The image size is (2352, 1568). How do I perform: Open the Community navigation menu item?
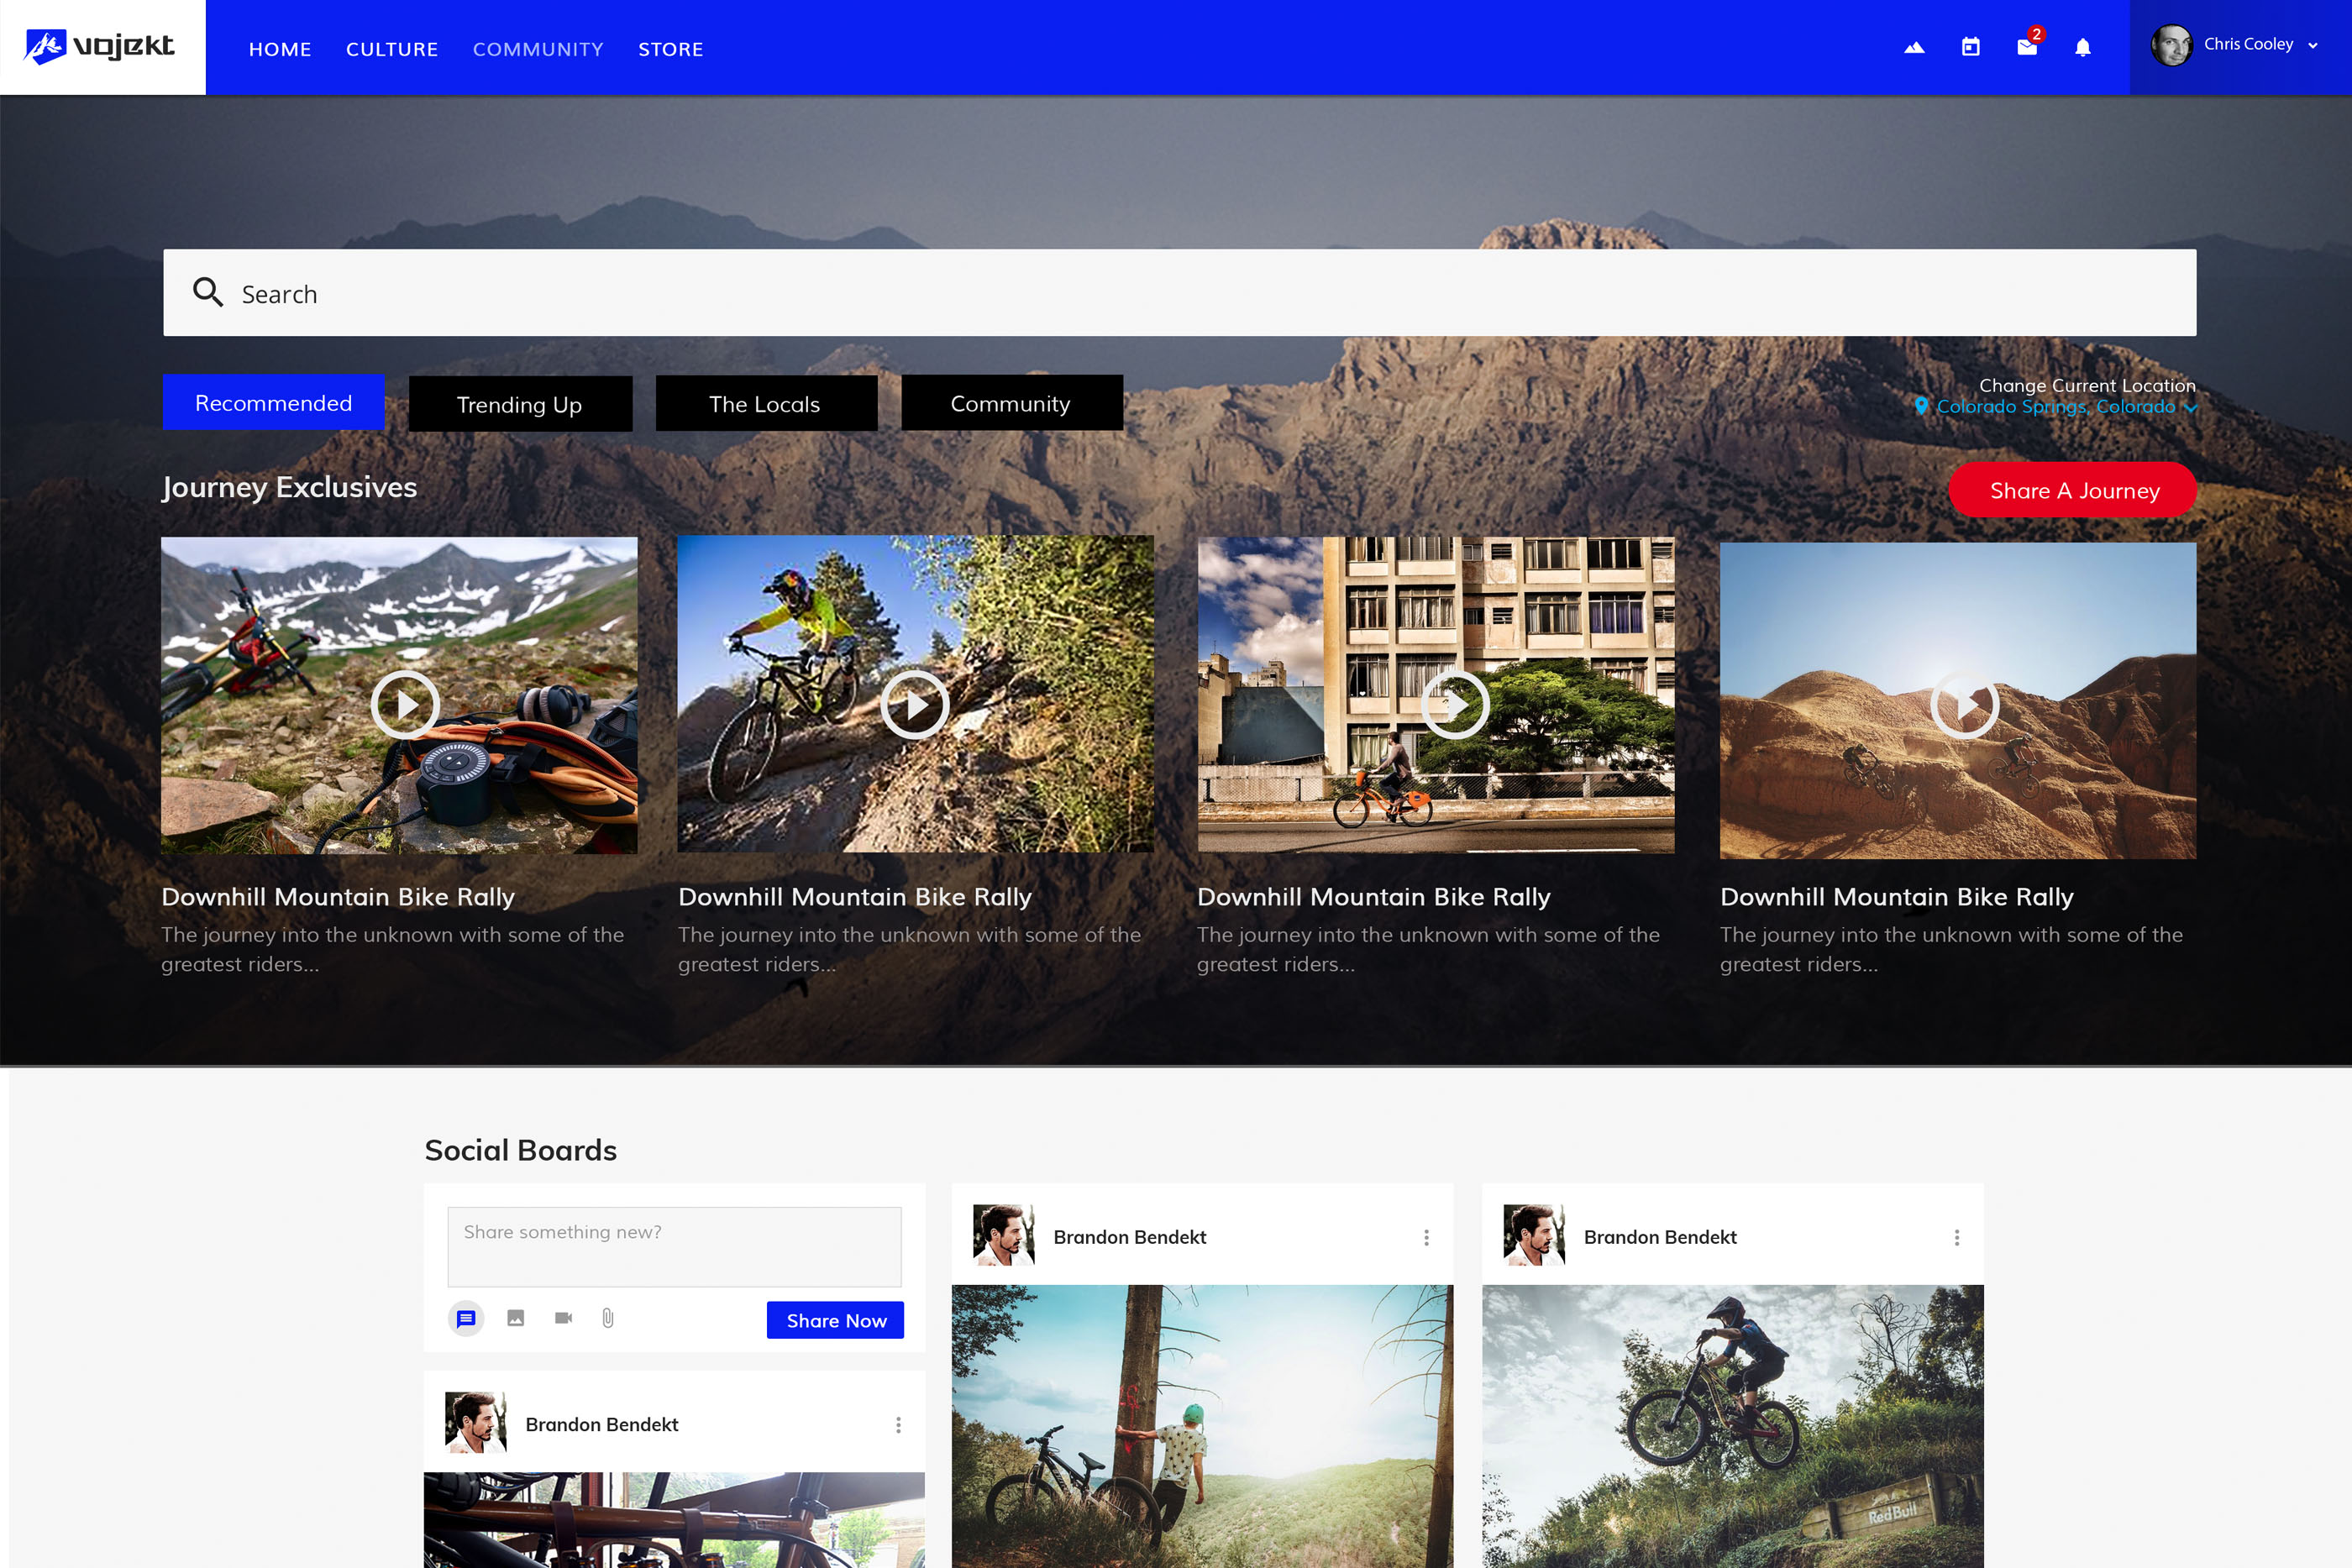point(538,49)
